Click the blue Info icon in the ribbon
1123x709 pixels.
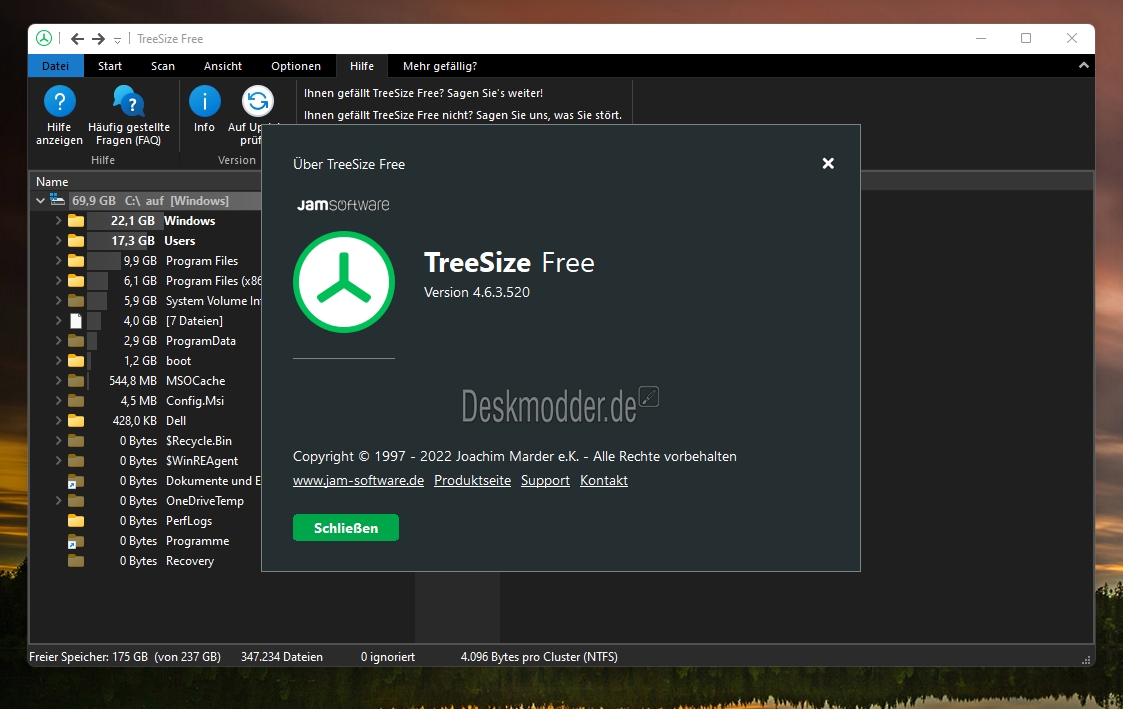(205, 101)
